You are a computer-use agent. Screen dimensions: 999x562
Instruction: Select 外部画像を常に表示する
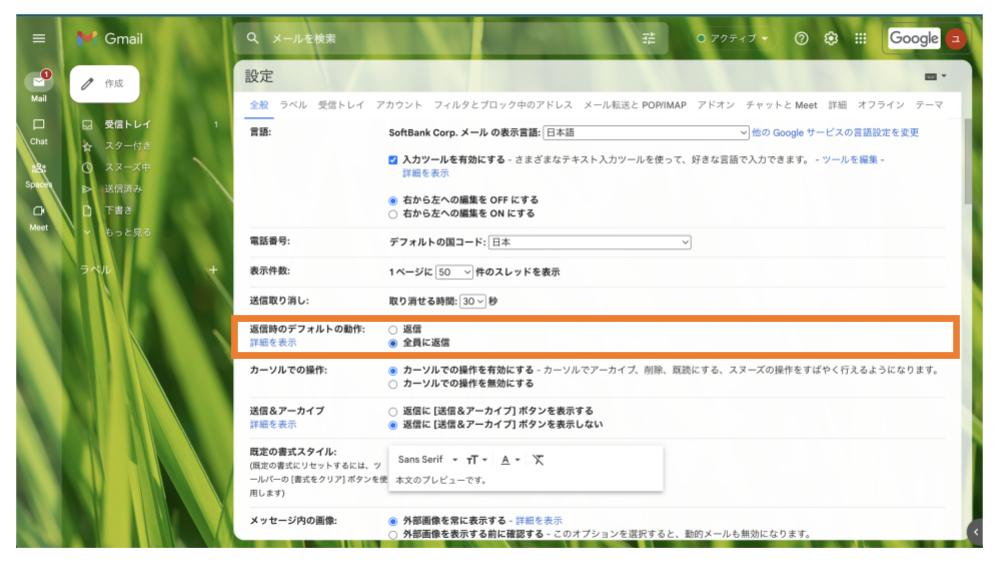pyautogui.click(x=393, y=521)
